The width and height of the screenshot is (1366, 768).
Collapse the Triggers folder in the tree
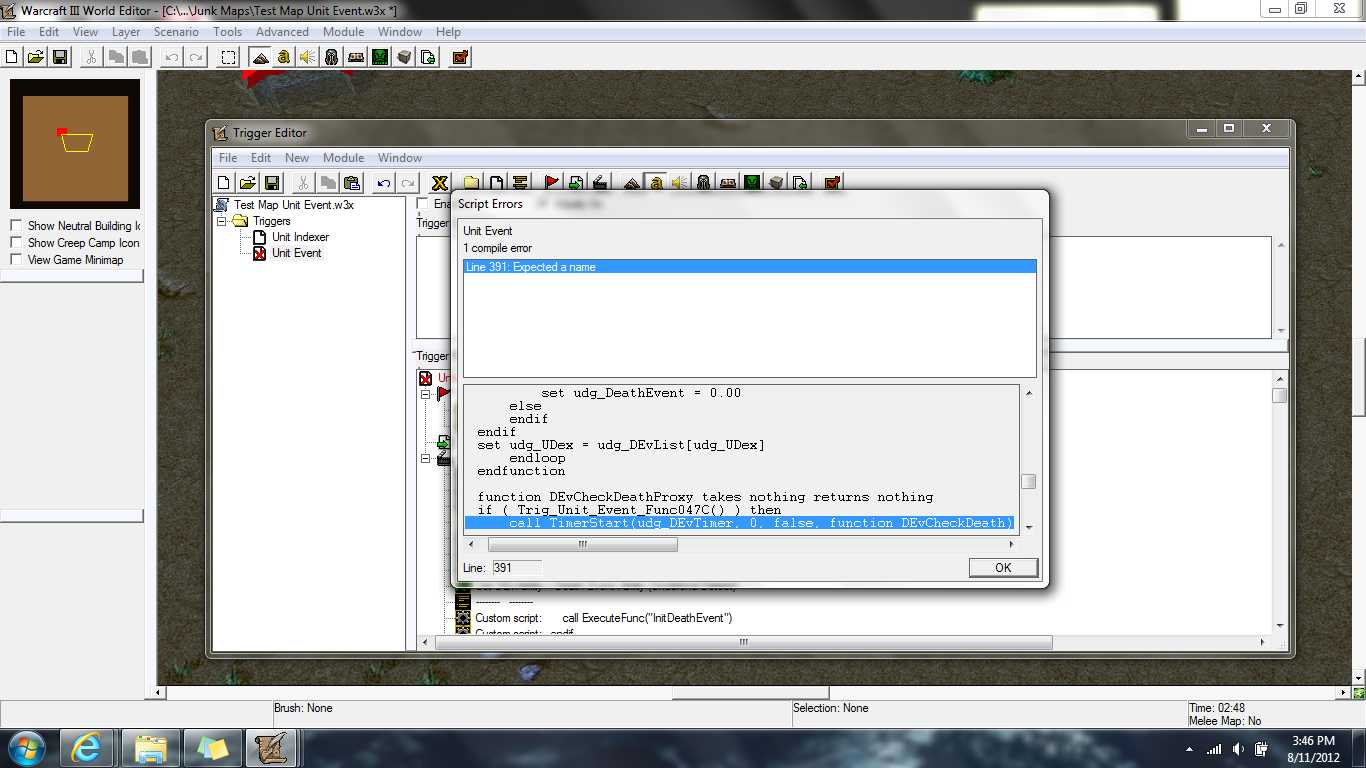222,221
